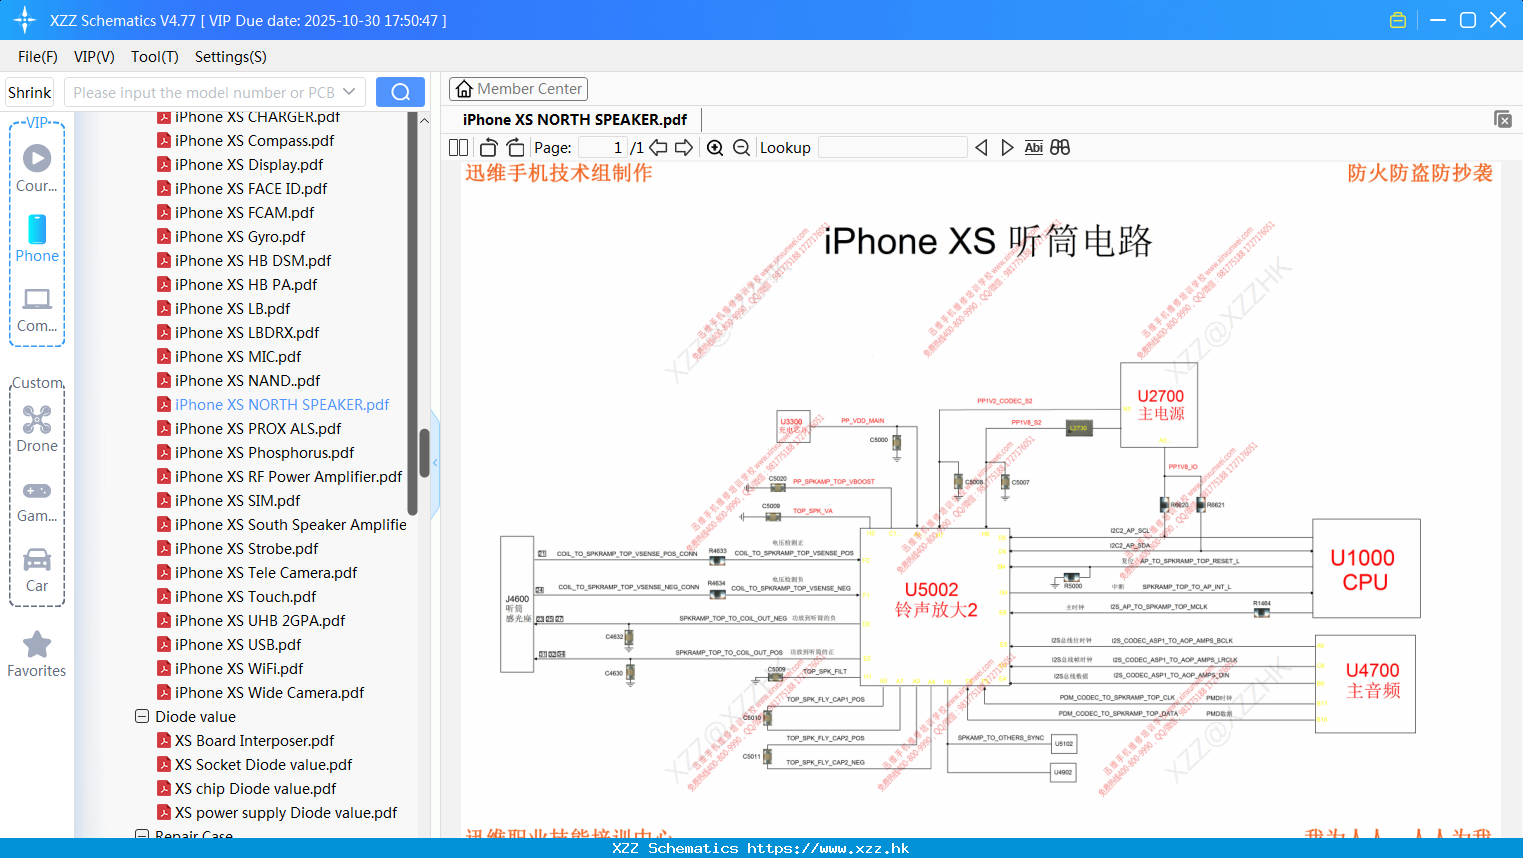This screenshot has width=1523, height=858.
Task: Open iPhone XS HB PA.pdf
Action: [246, 284]
